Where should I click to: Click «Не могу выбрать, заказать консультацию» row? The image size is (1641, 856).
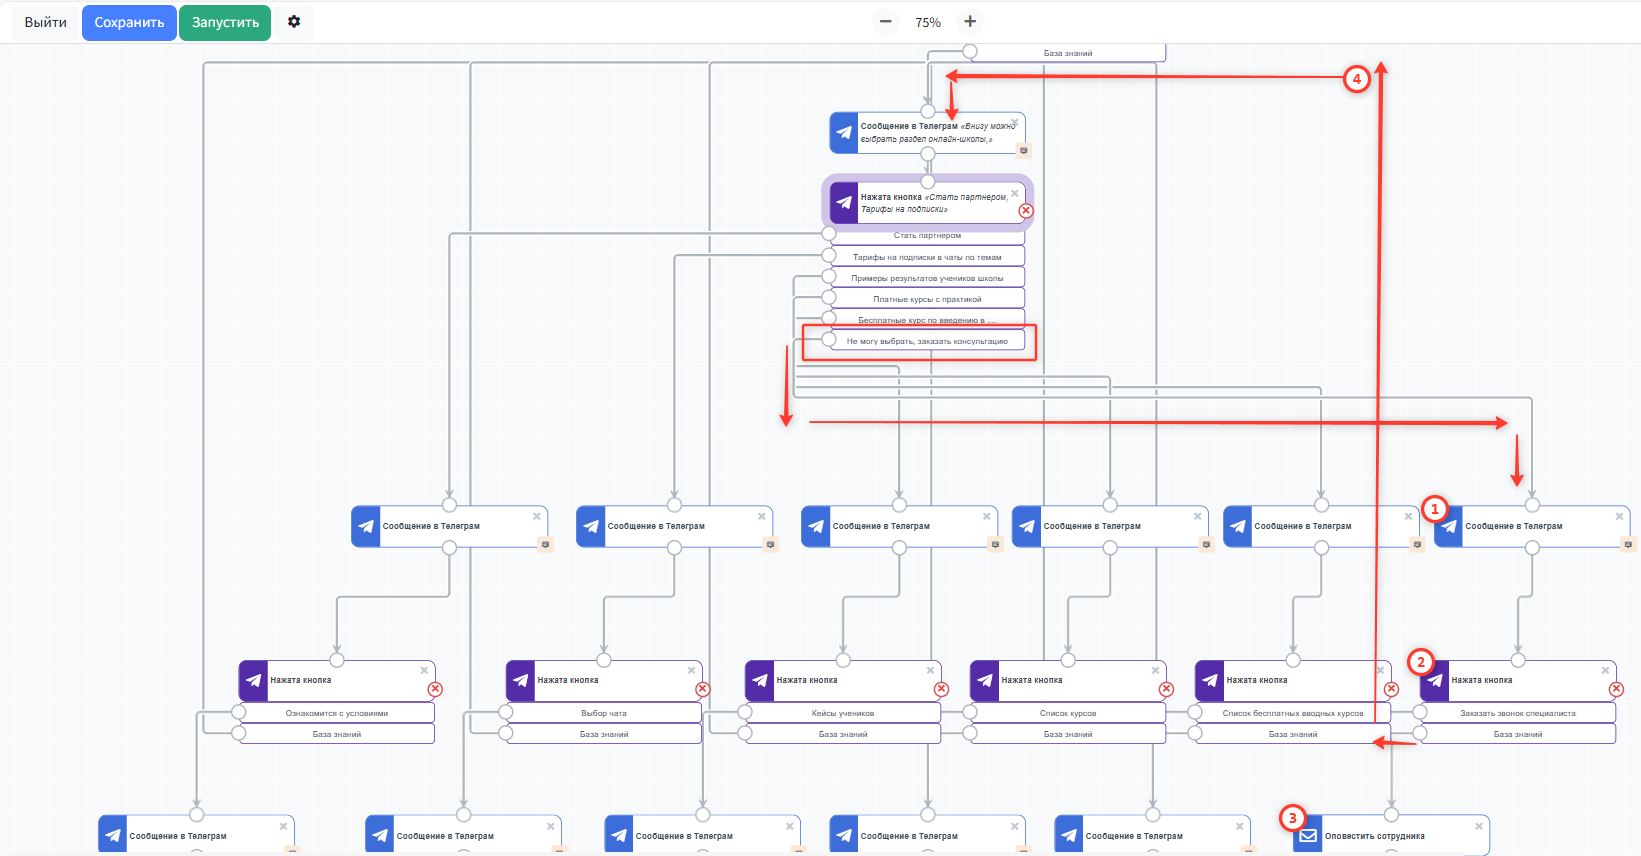(927, 341)
